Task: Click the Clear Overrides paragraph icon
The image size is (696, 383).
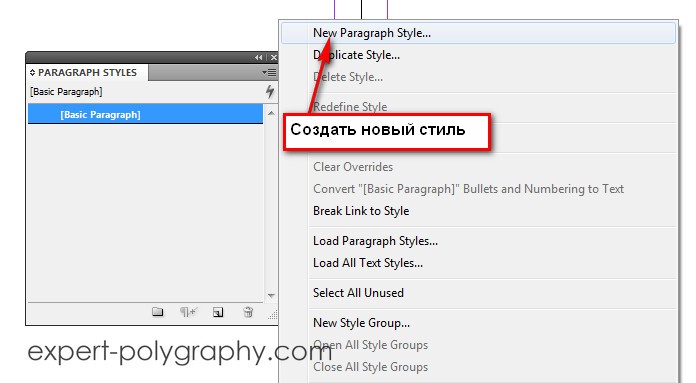Action: (188, 312)
